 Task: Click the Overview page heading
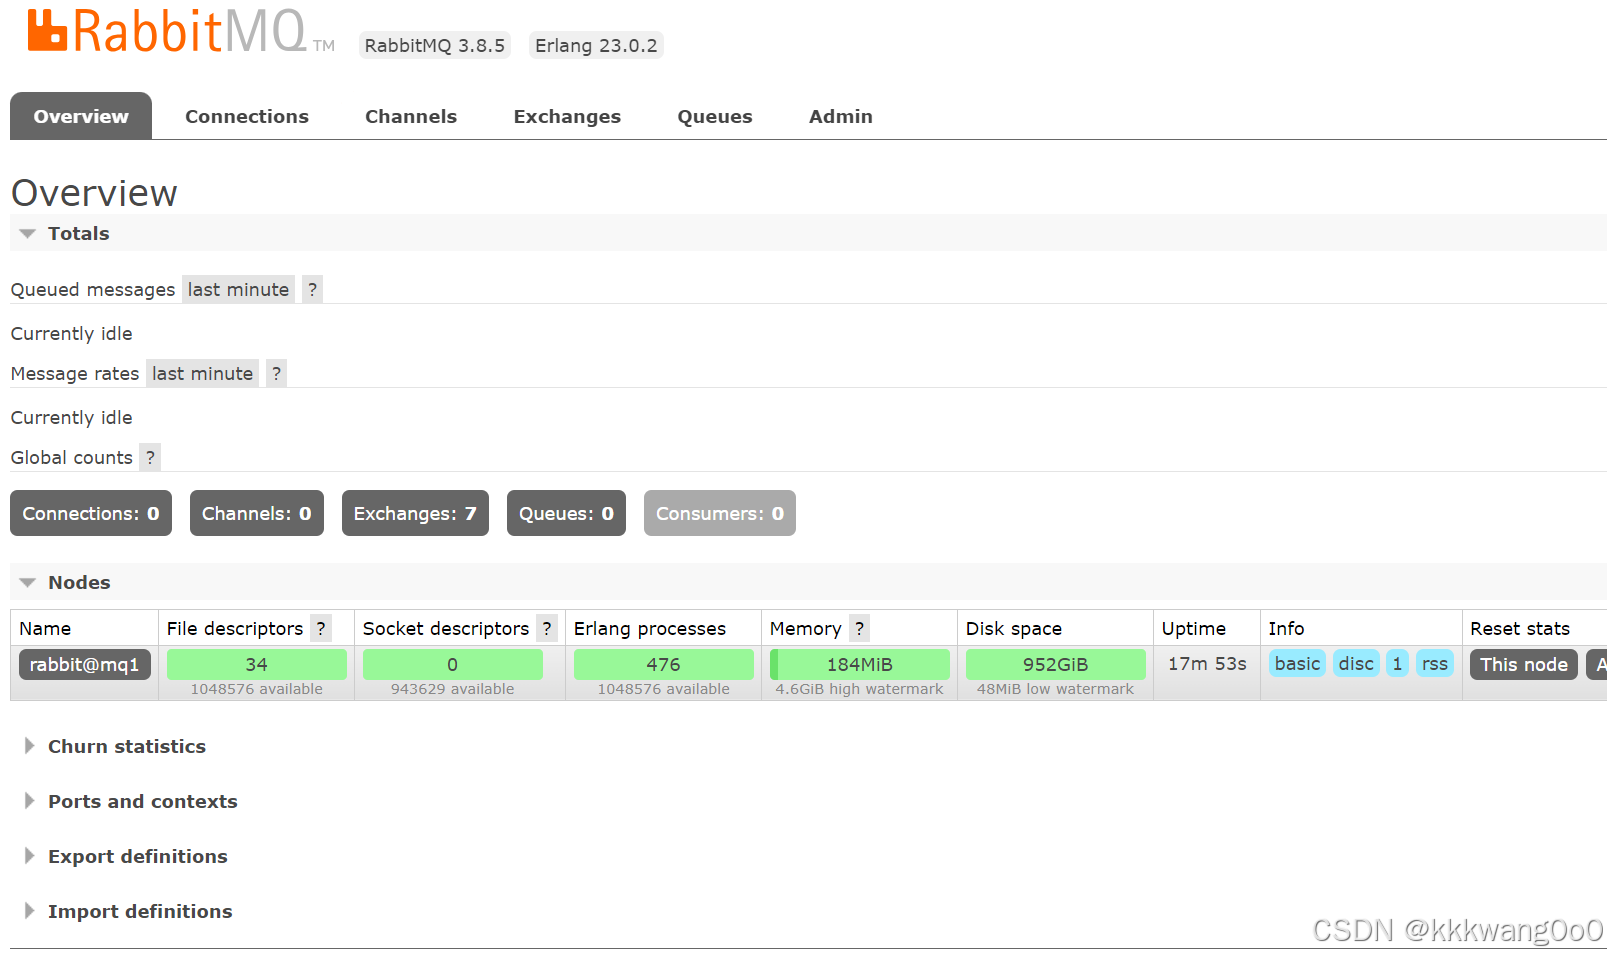(x=94, y=193)
